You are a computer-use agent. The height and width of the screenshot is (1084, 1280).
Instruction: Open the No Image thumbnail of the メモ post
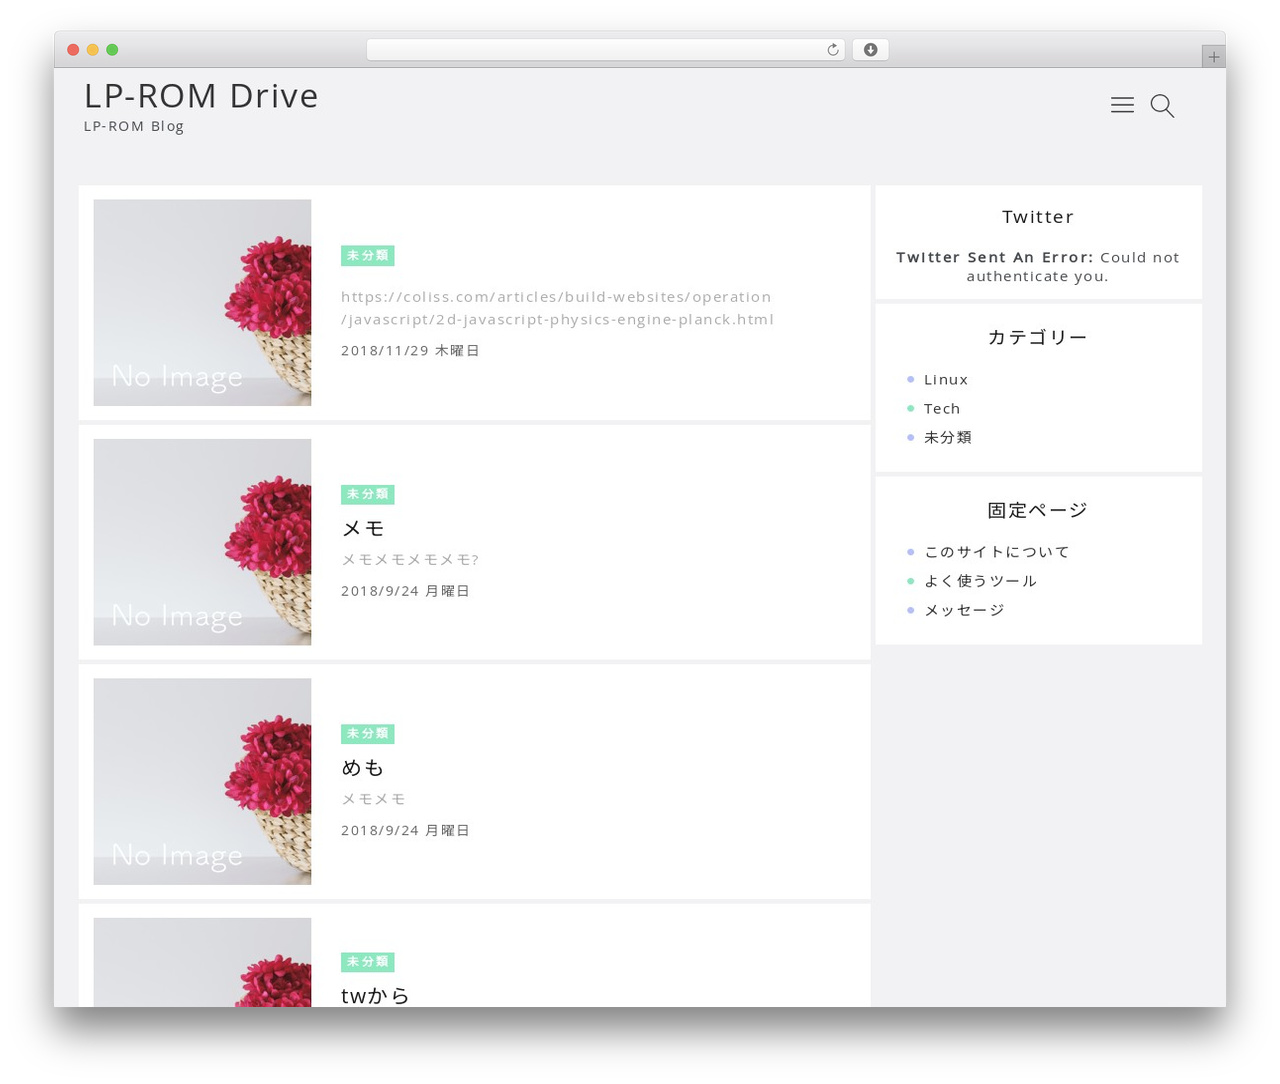point(202,542)
